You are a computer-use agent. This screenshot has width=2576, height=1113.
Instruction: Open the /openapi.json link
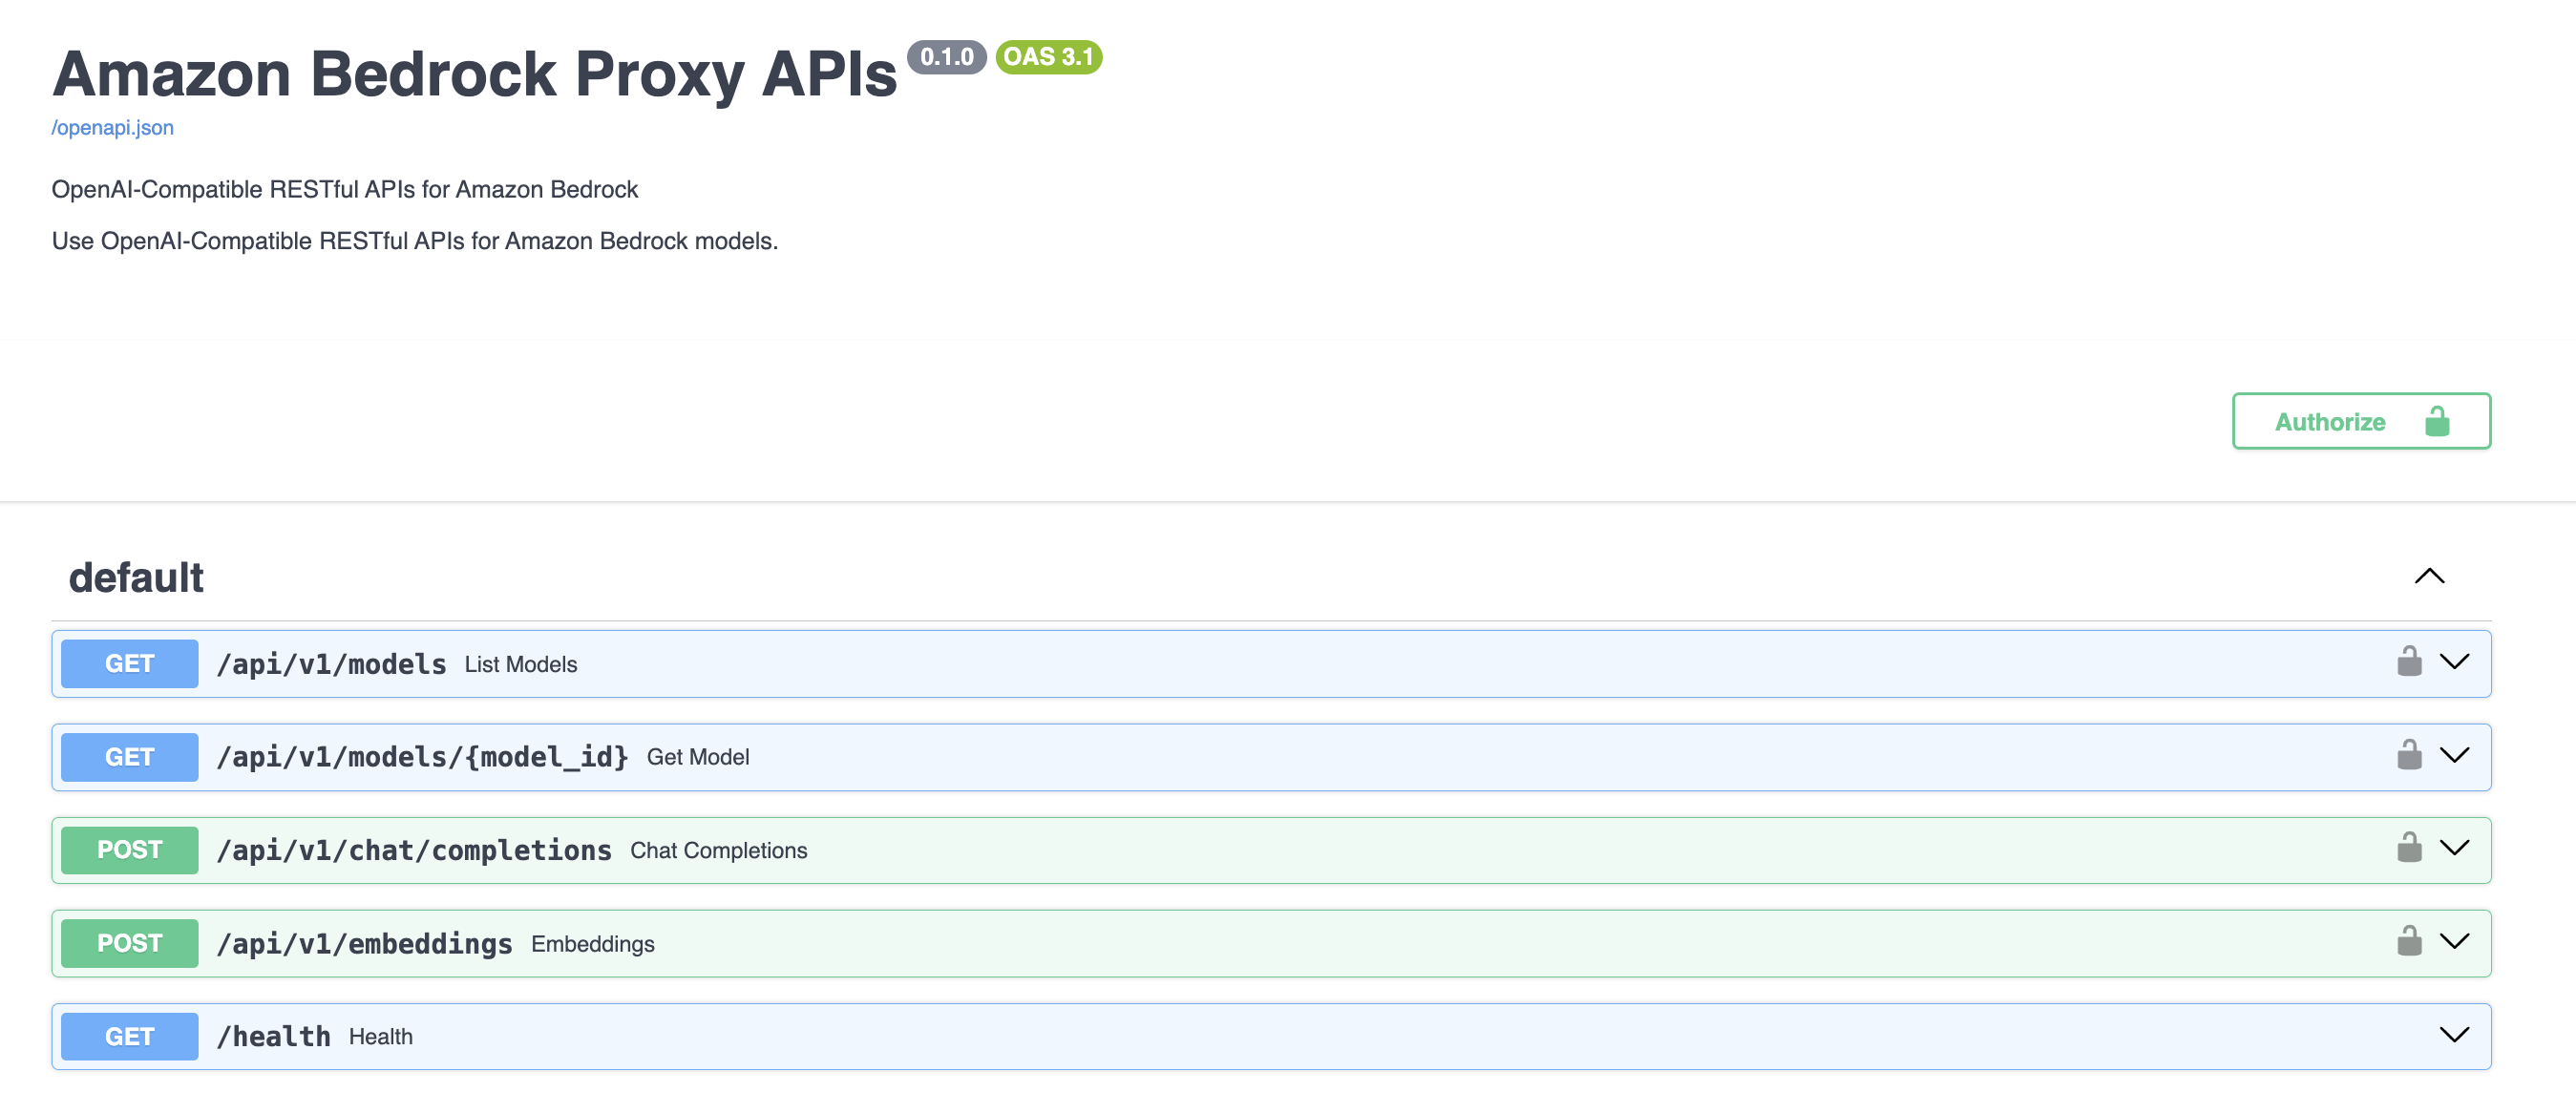point(113,128)
